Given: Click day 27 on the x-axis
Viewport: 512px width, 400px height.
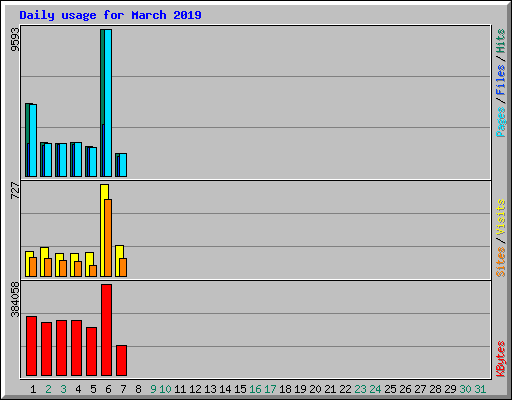Looking at the screenshot, I should (420, 389).
